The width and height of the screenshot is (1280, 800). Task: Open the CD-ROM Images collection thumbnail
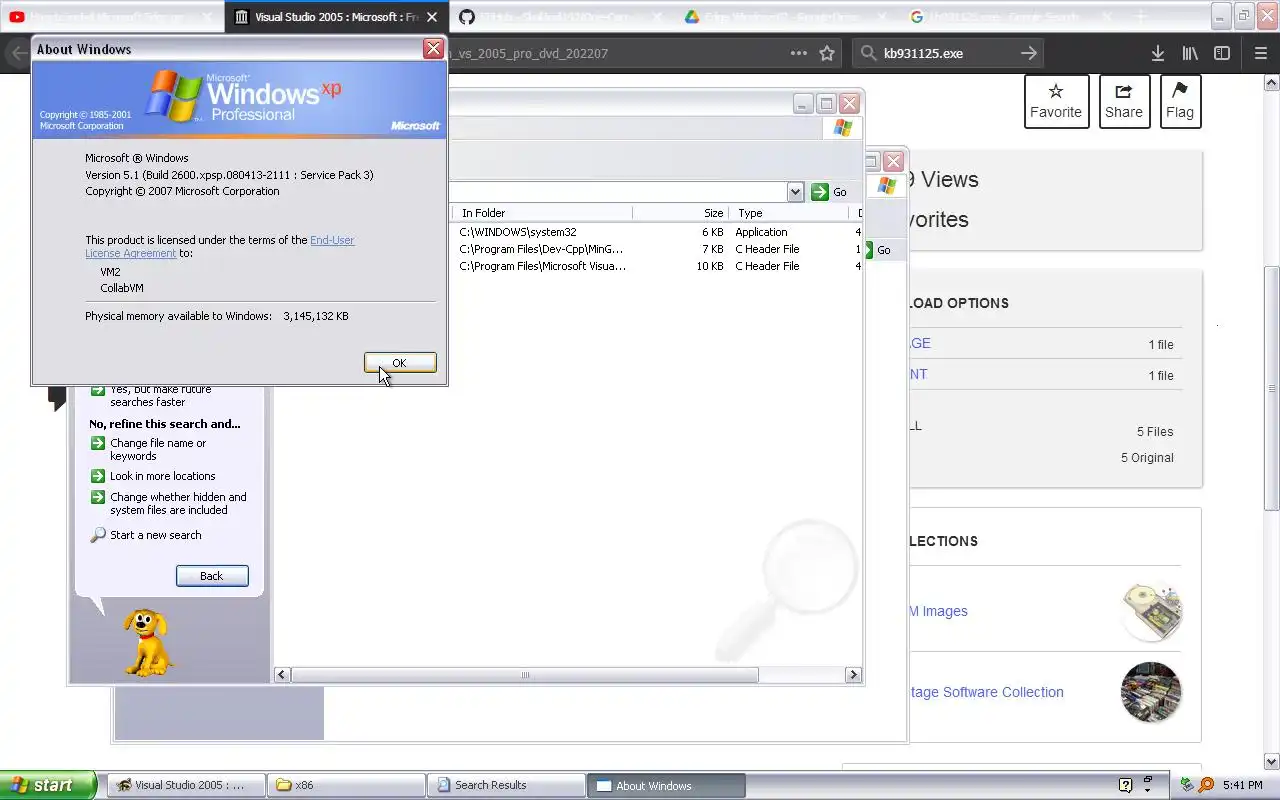[1151, 611]
